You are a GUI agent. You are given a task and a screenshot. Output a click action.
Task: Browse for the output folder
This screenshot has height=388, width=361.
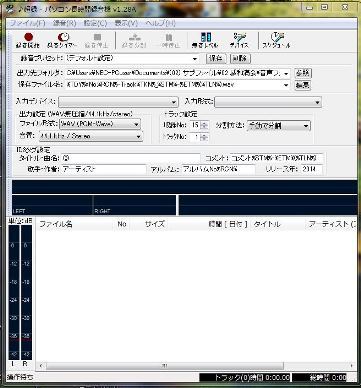pos(302,73)
